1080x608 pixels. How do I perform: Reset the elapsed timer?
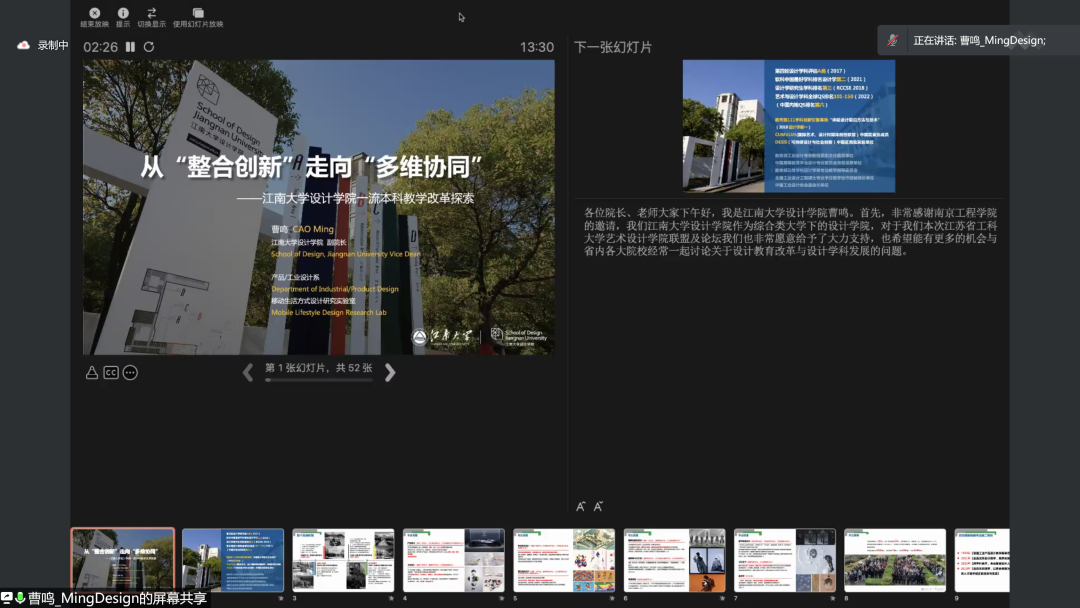[x=149, y=47]
